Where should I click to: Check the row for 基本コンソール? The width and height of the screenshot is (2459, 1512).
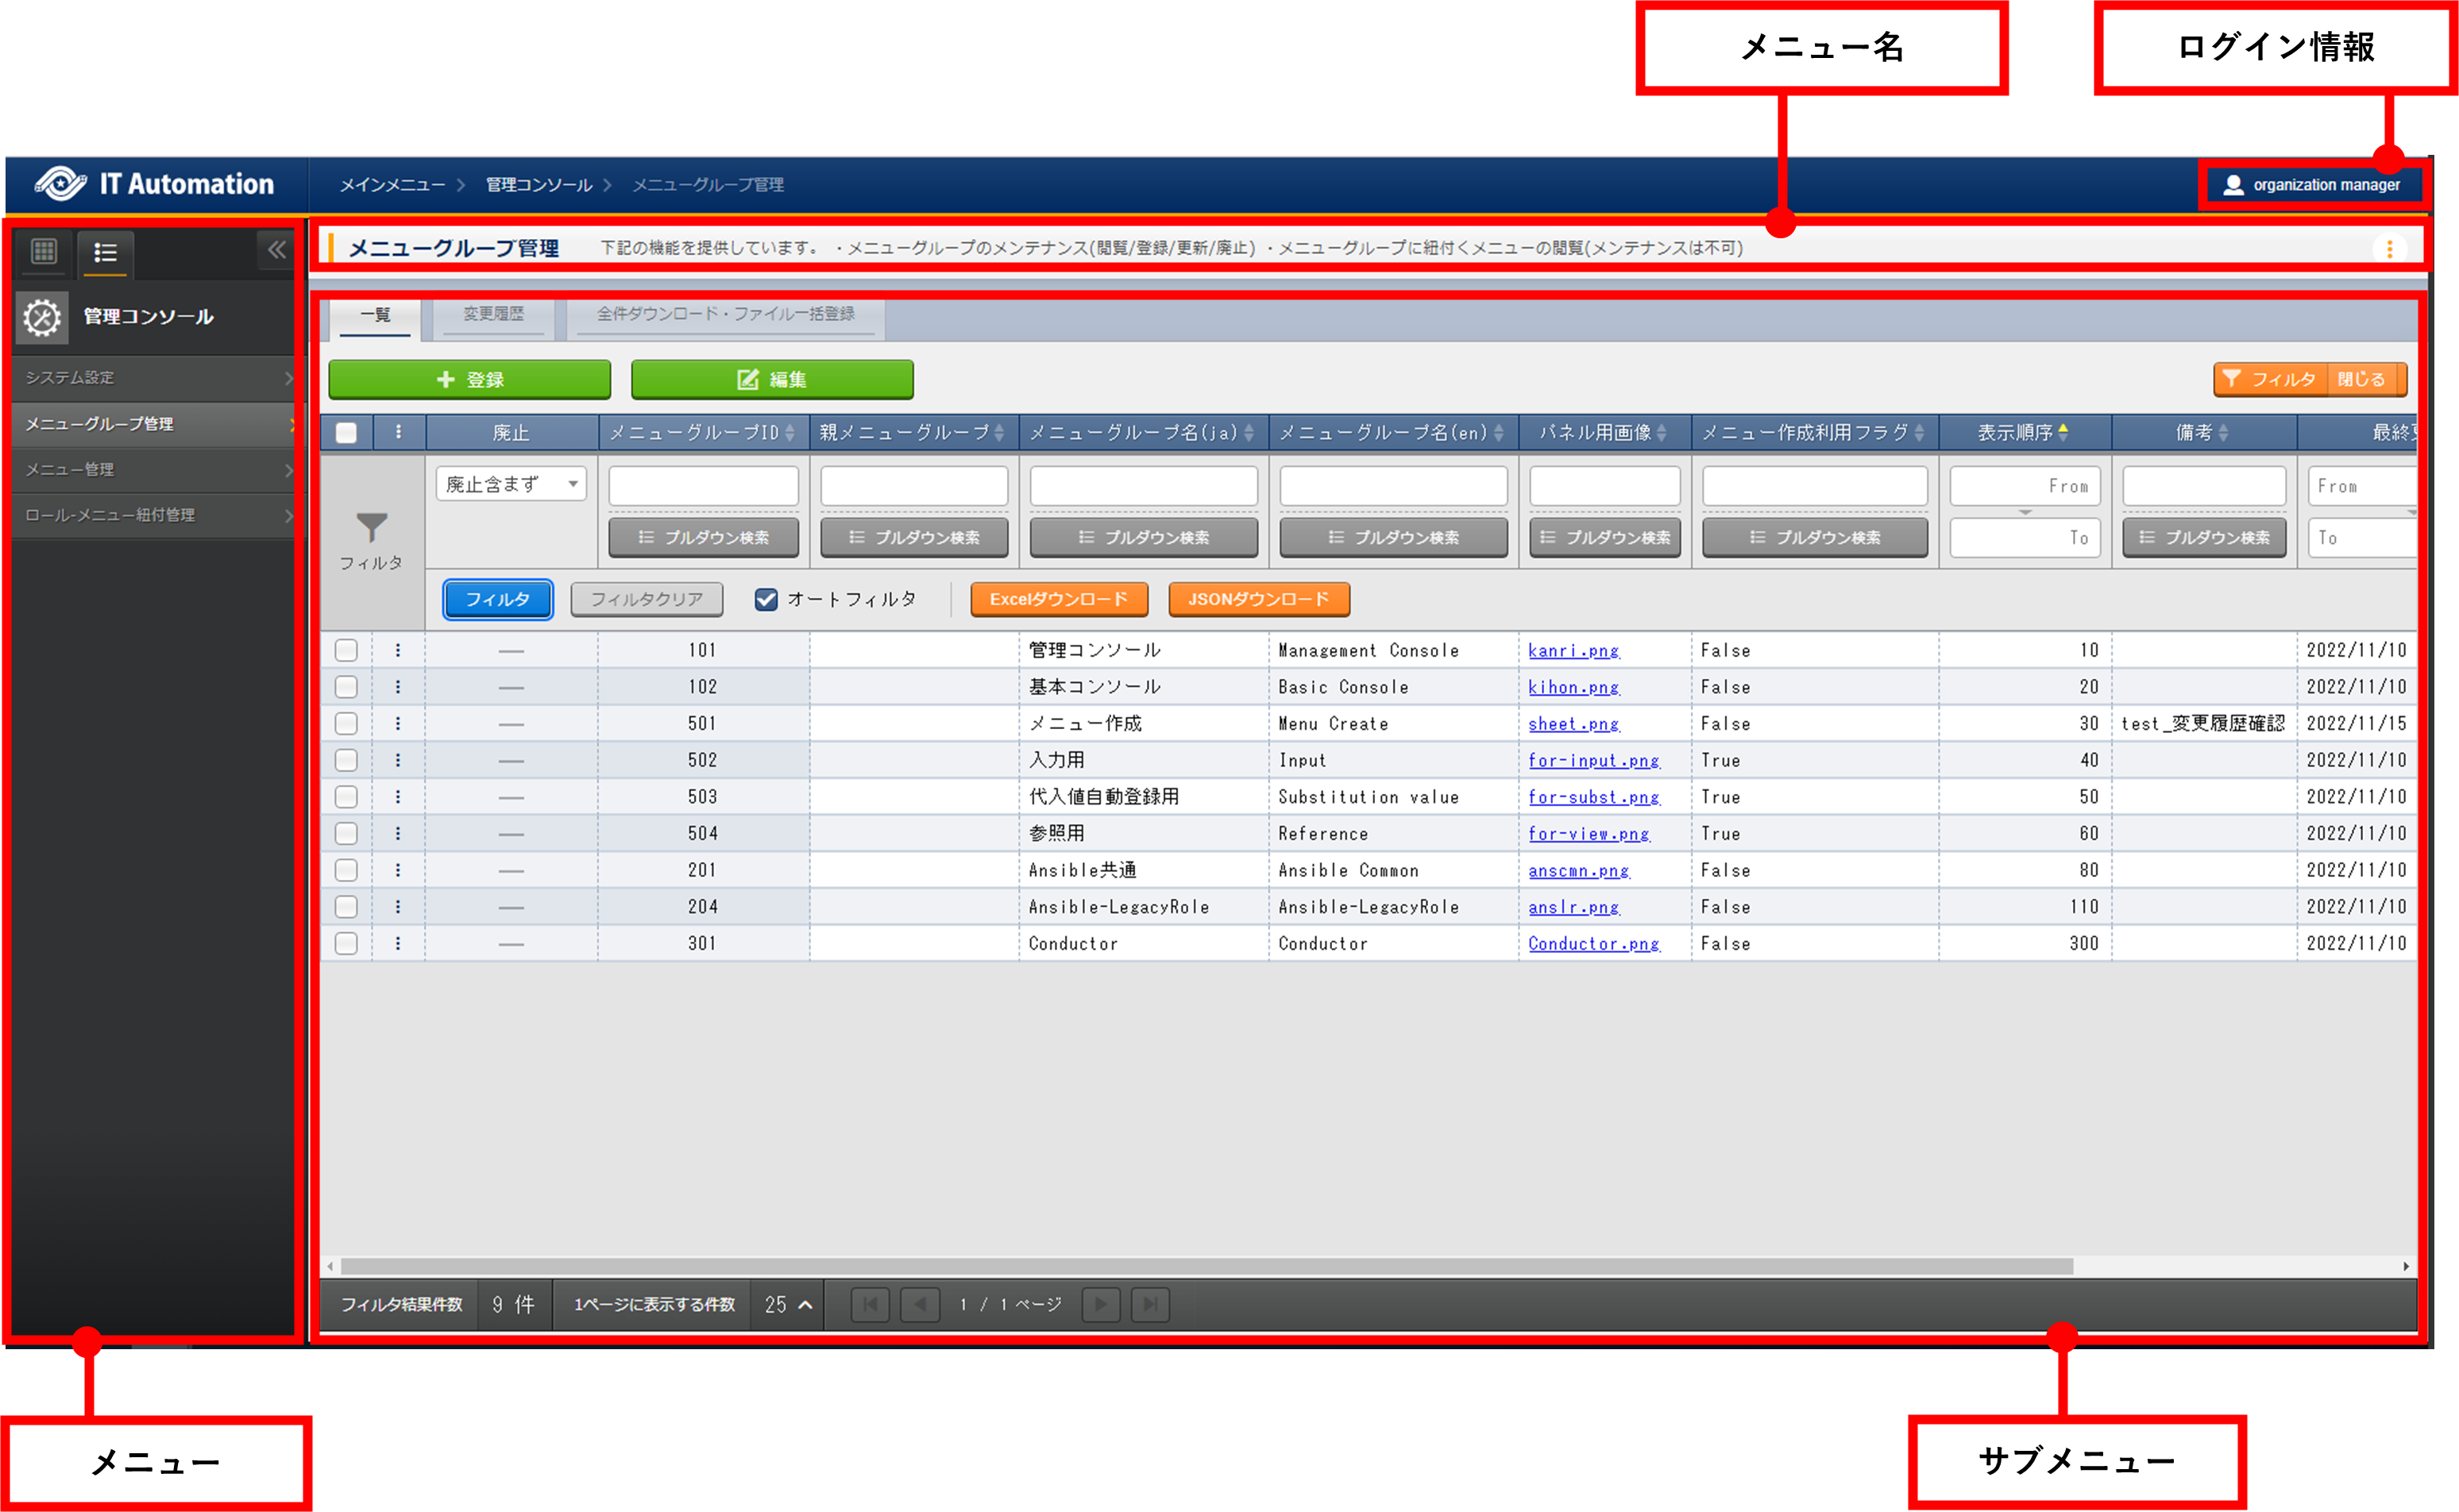coord(346,687)
